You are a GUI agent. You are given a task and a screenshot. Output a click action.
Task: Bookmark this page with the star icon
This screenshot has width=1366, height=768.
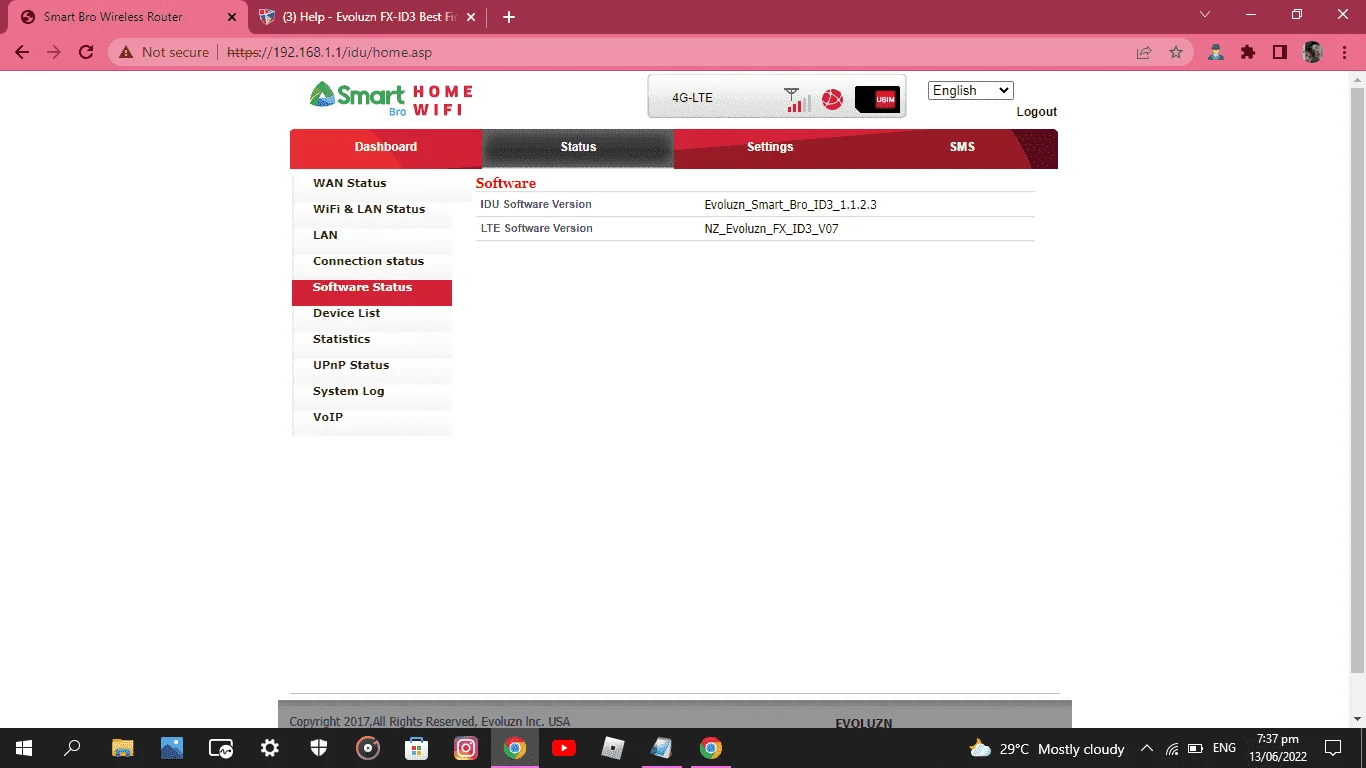pyautogui.click(x=1176, y=52)
